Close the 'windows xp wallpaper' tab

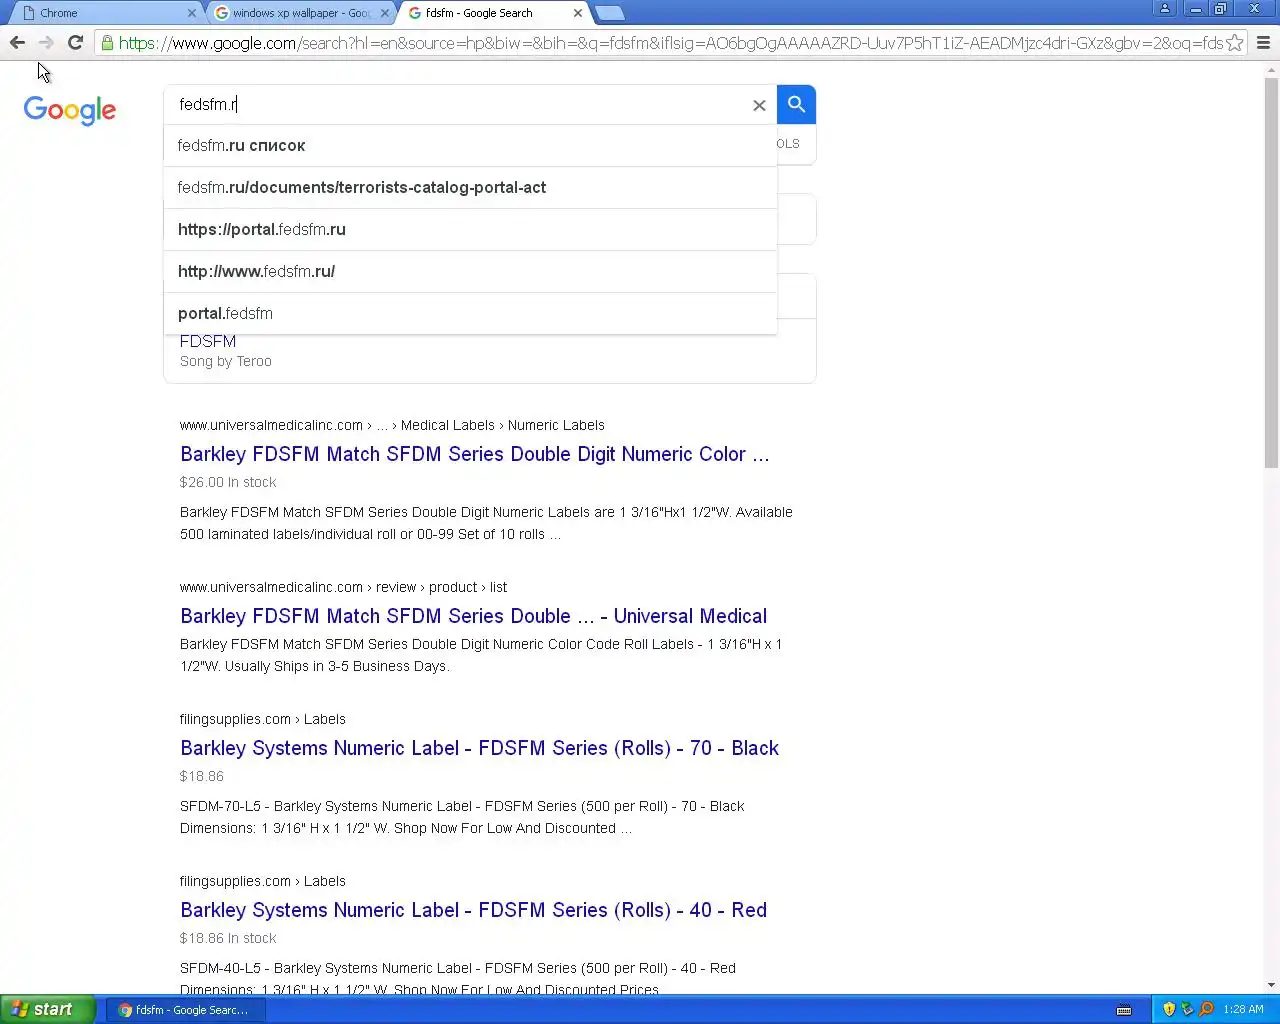(385, 13)
